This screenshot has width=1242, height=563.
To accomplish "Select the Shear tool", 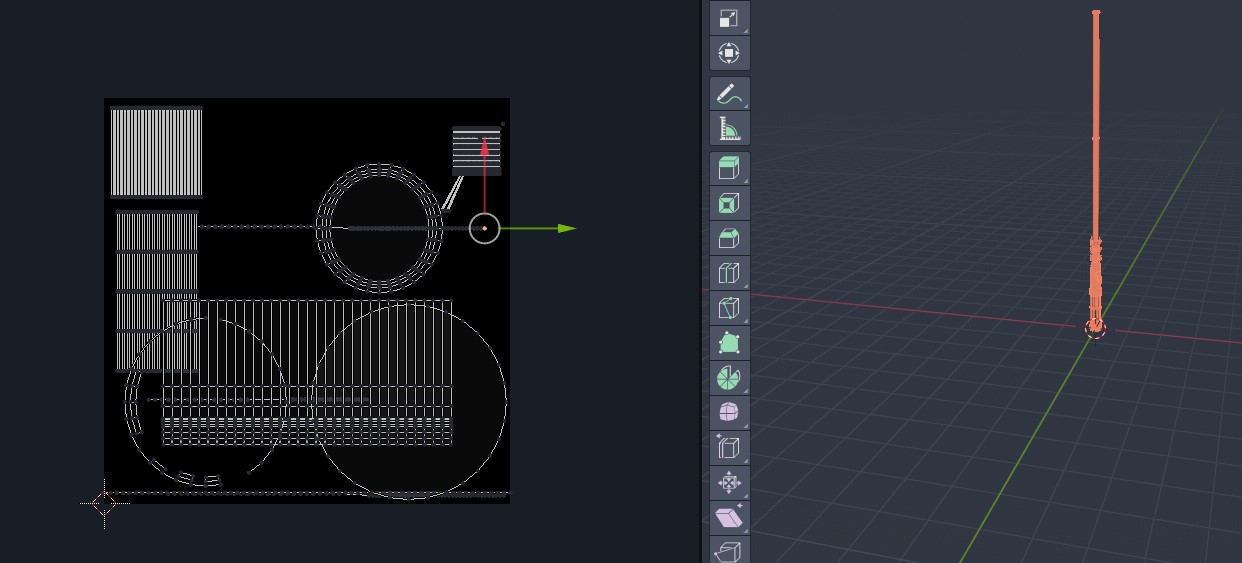I will [x=729, y=518].
